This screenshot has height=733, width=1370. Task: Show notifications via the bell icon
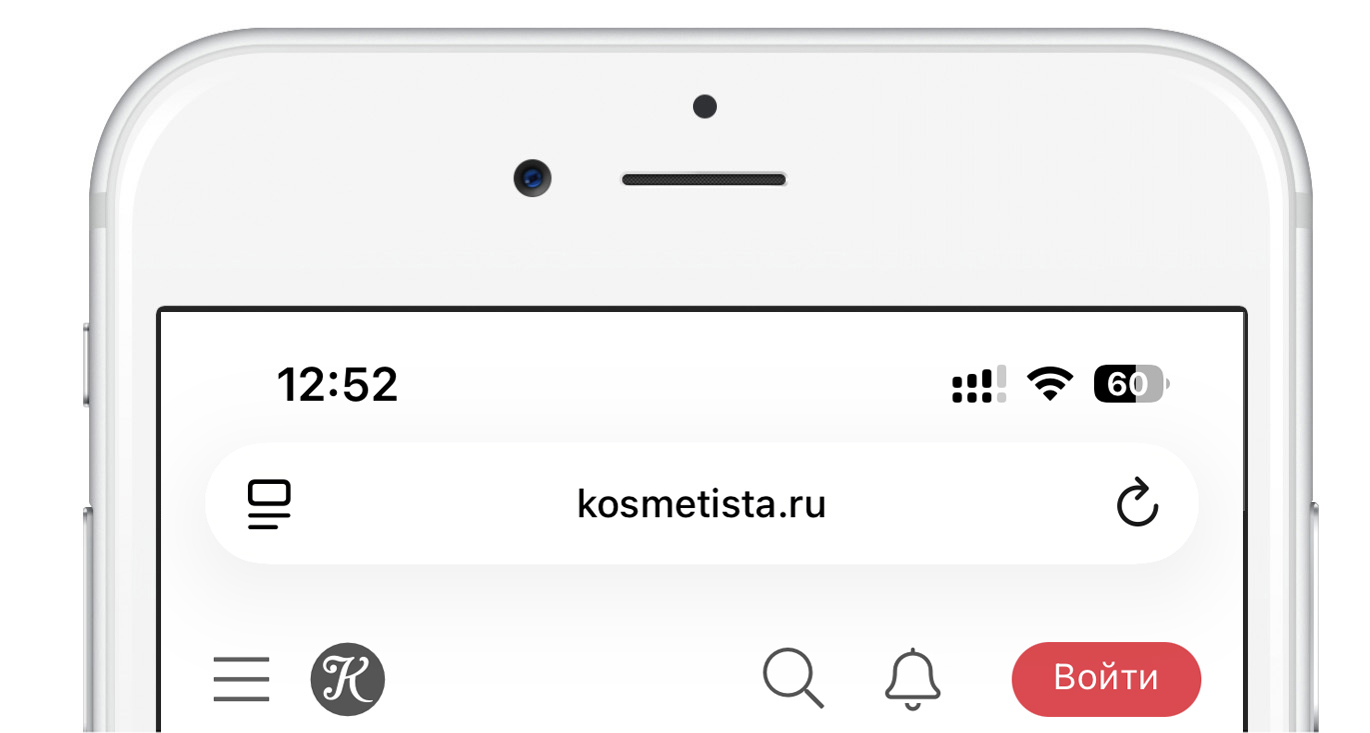[x=913, y=679]
